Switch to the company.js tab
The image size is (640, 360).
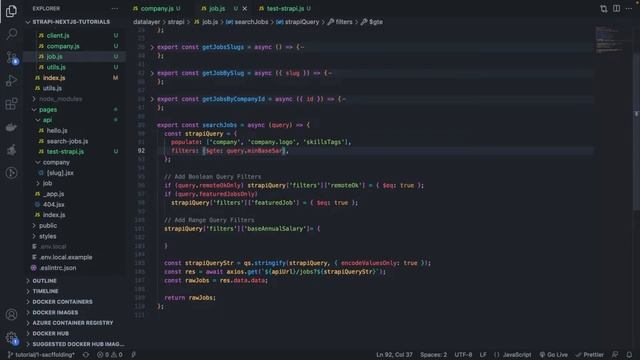[x=157, y=9]
